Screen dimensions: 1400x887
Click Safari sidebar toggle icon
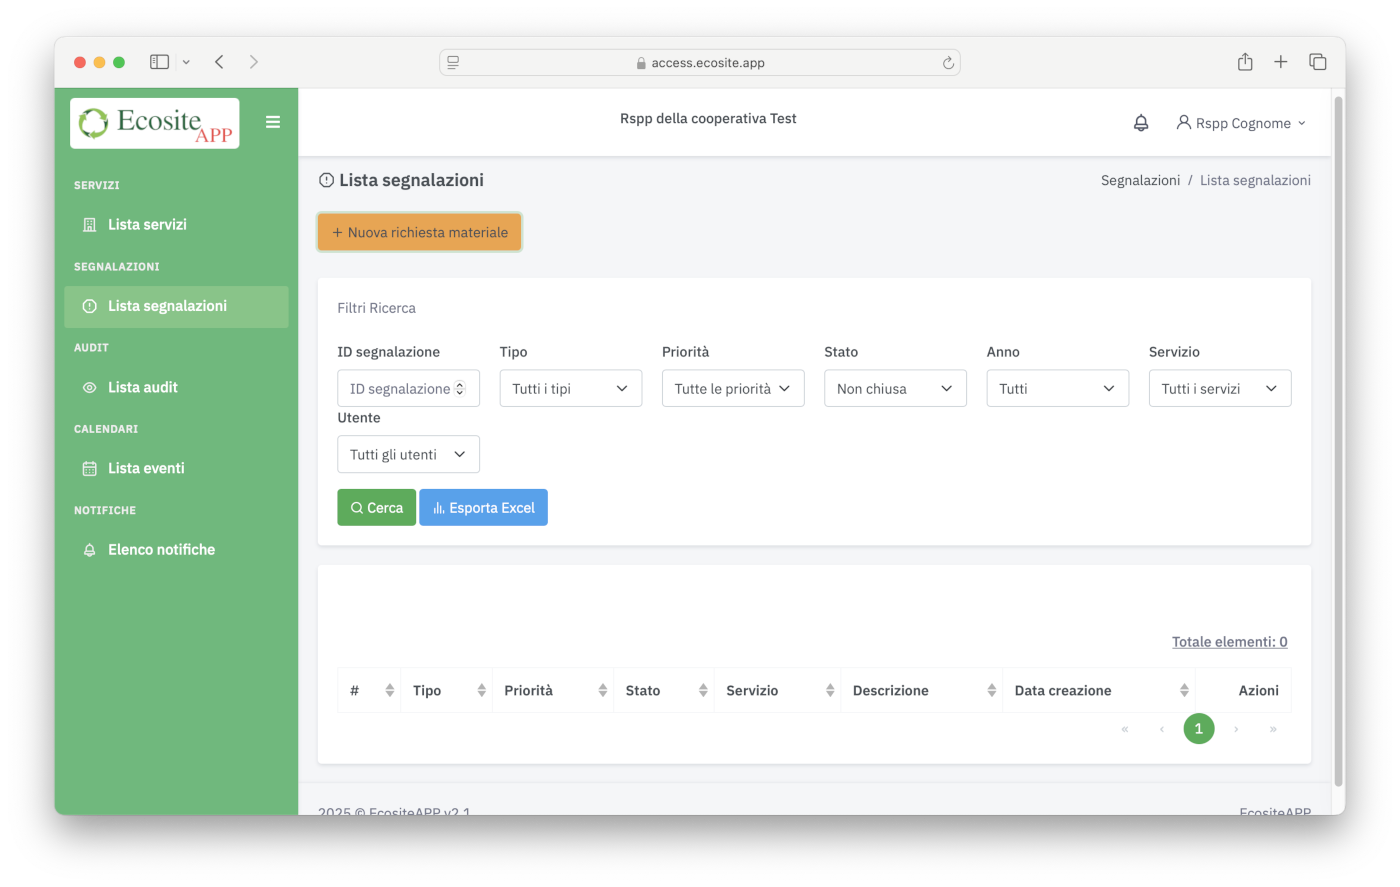[x=159, y=62]
